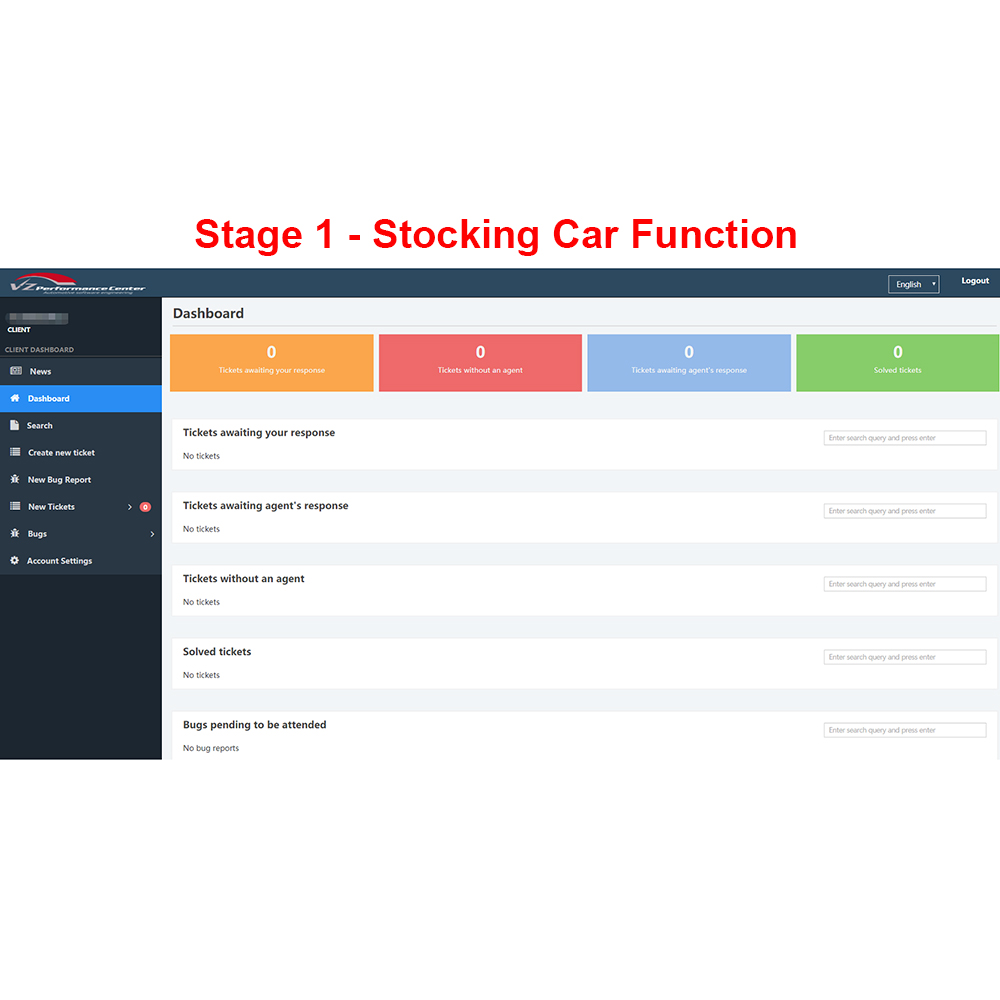Click the Search document icon
This screenshot has width=1000, height=1000.
point(15,425)
